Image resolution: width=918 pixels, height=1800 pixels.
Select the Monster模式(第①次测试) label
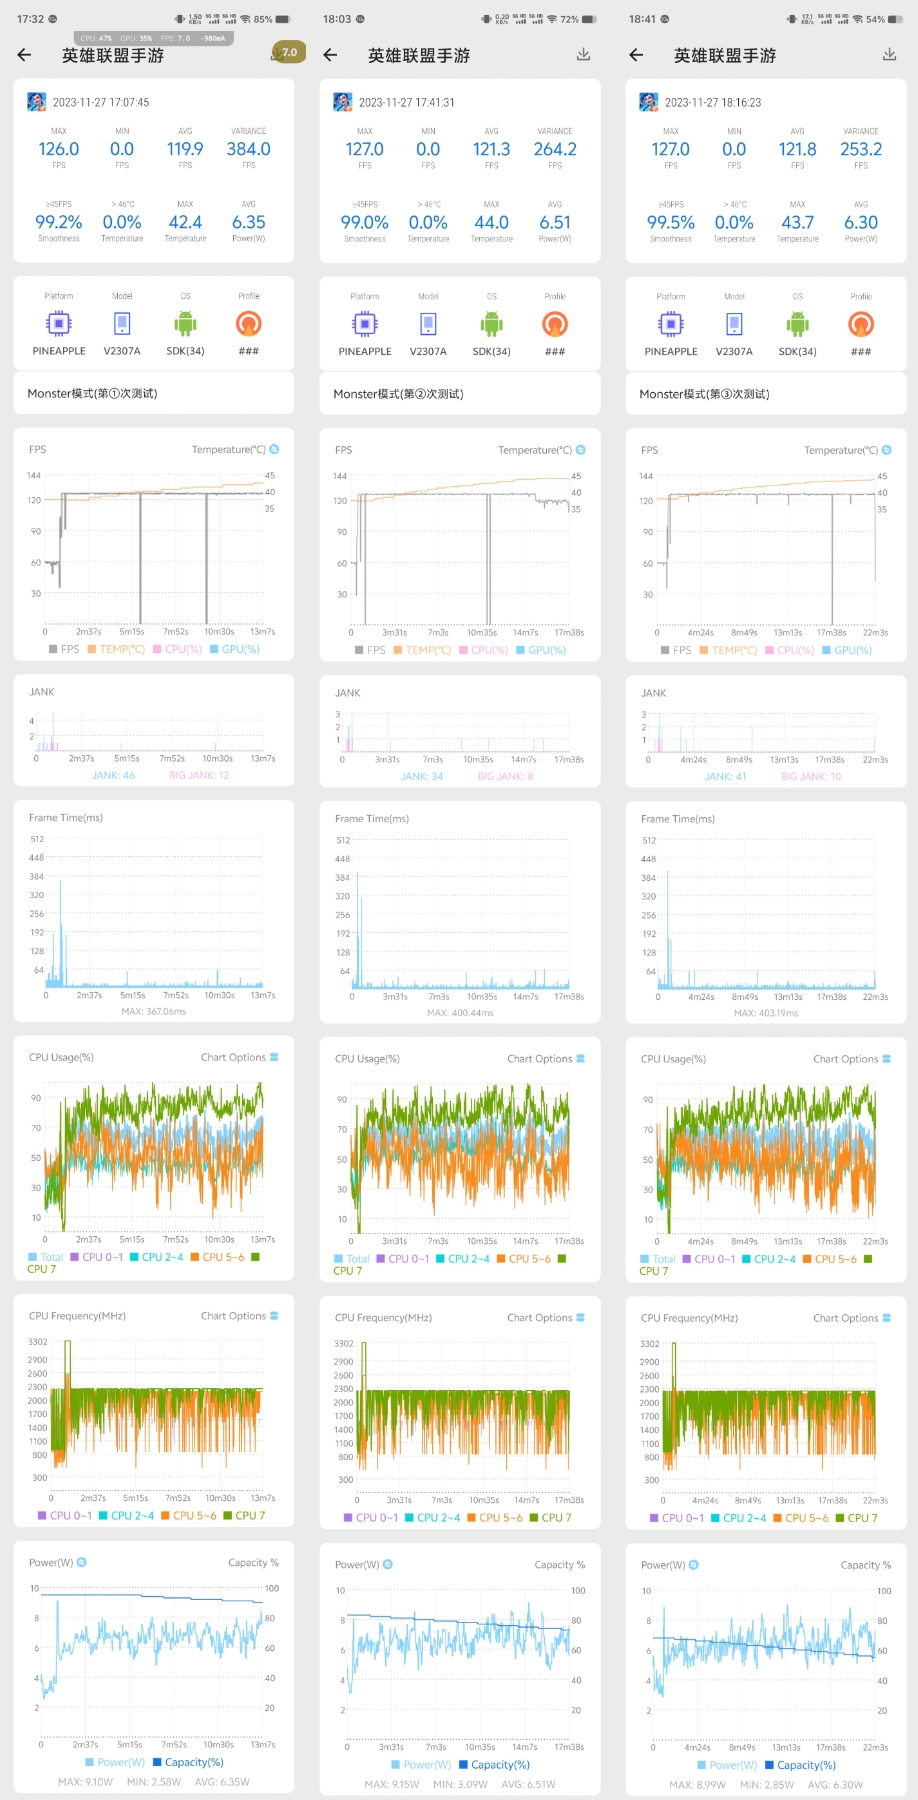[x=92, y=393]
